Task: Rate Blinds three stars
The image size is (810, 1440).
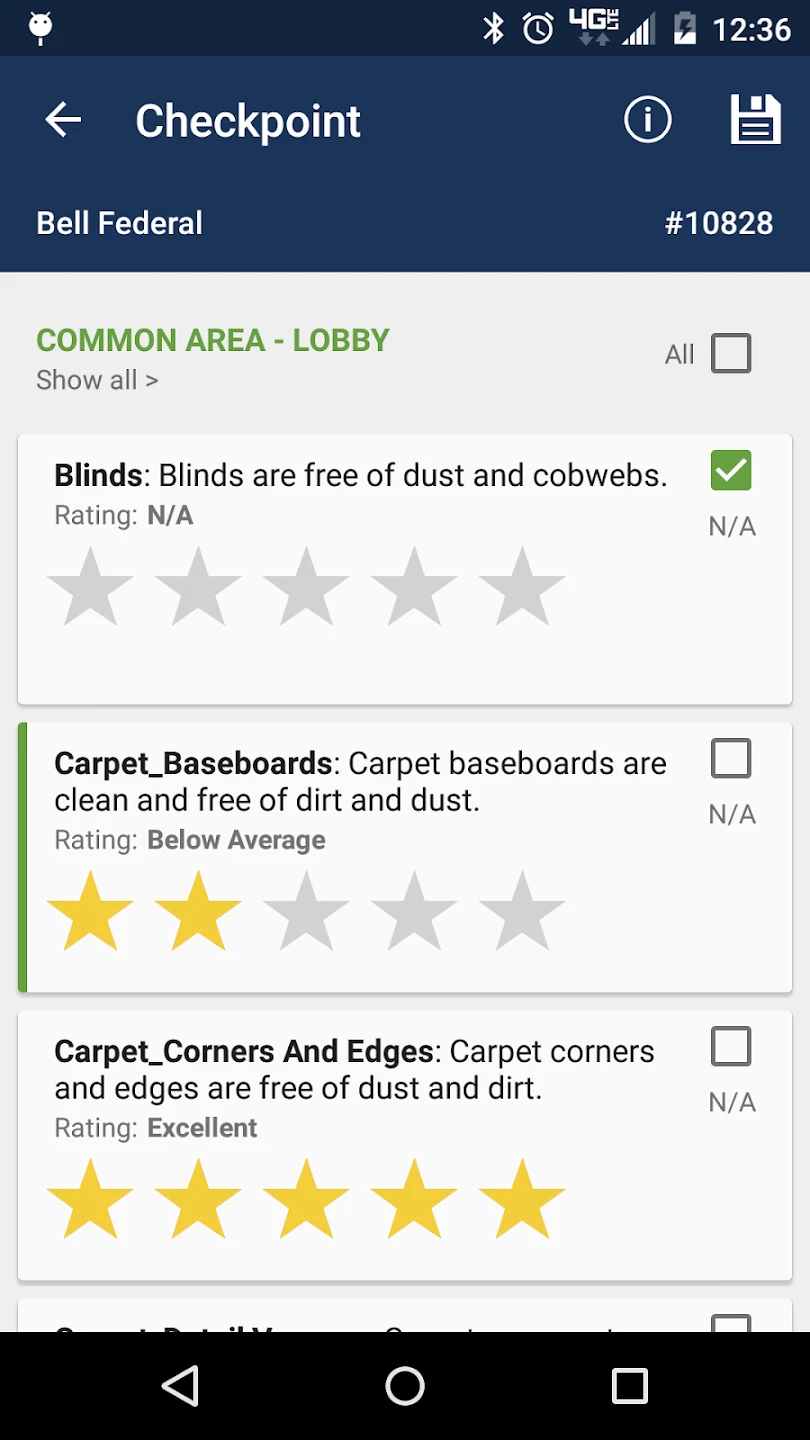Action: click(306, 588)
